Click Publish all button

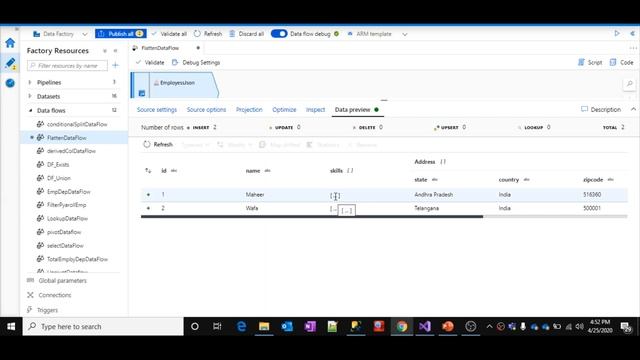pyautogui.click(x=120, y=34)
